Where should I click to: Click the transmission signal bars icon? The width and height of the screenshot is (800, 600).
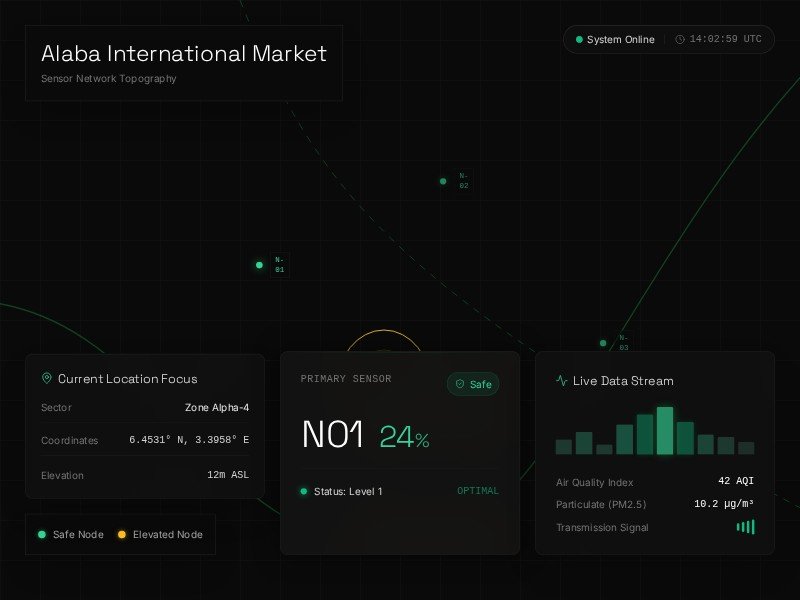(746, 527)
